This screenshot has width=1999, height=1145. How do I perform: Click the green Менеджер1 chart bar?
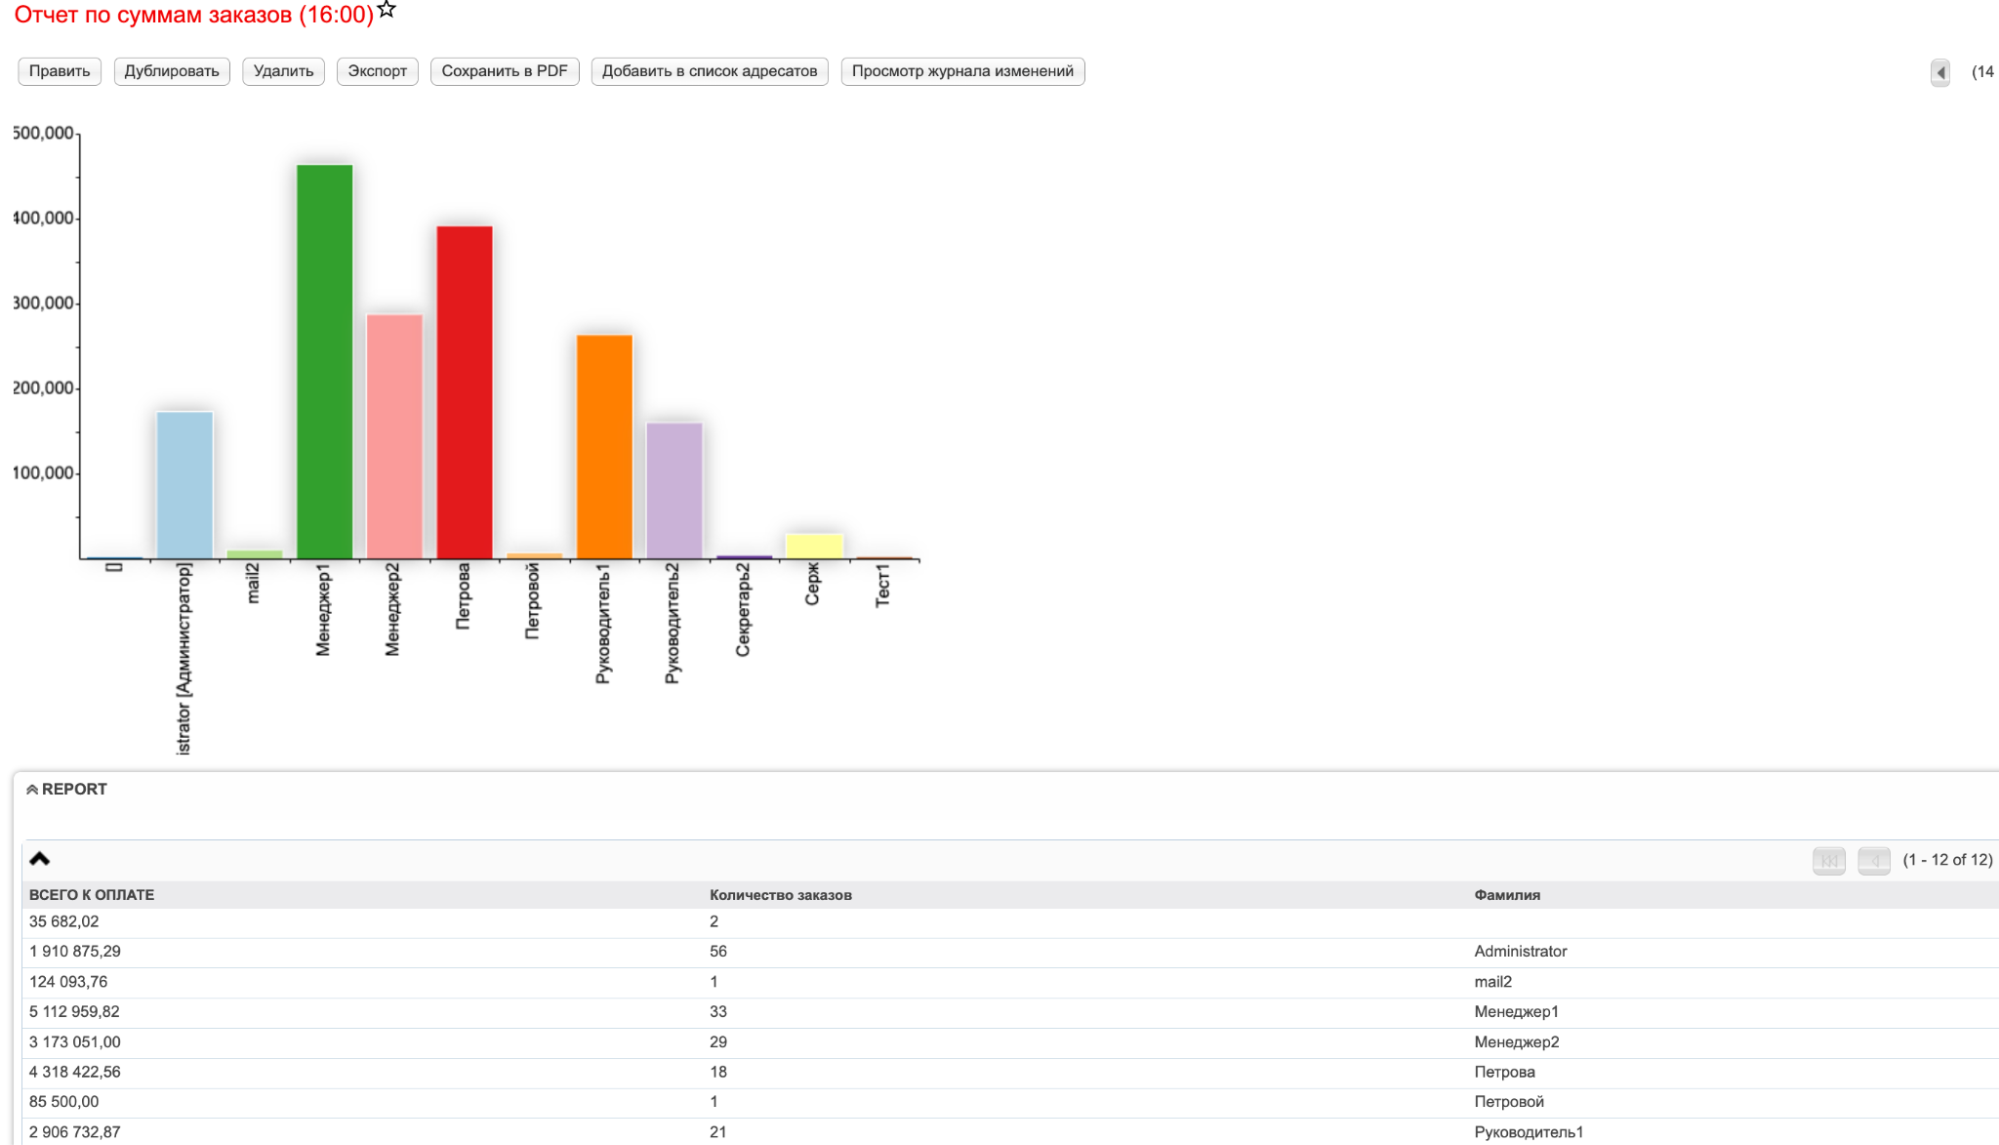pyautogui.click(x=324, y=360)
